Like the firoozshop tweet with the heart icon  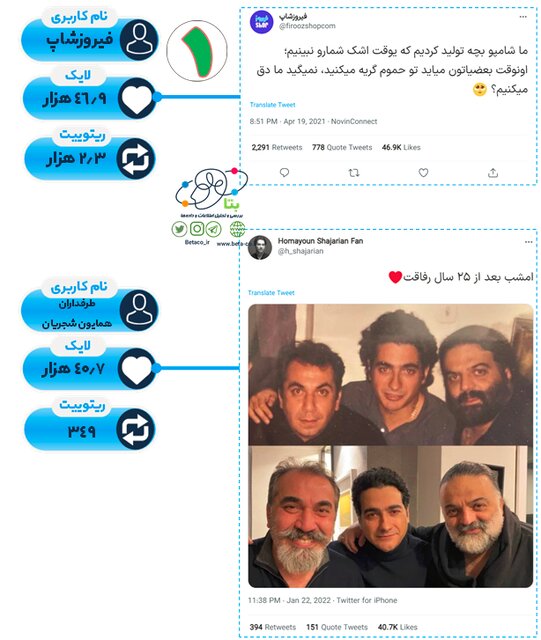(x=423, y=173)
